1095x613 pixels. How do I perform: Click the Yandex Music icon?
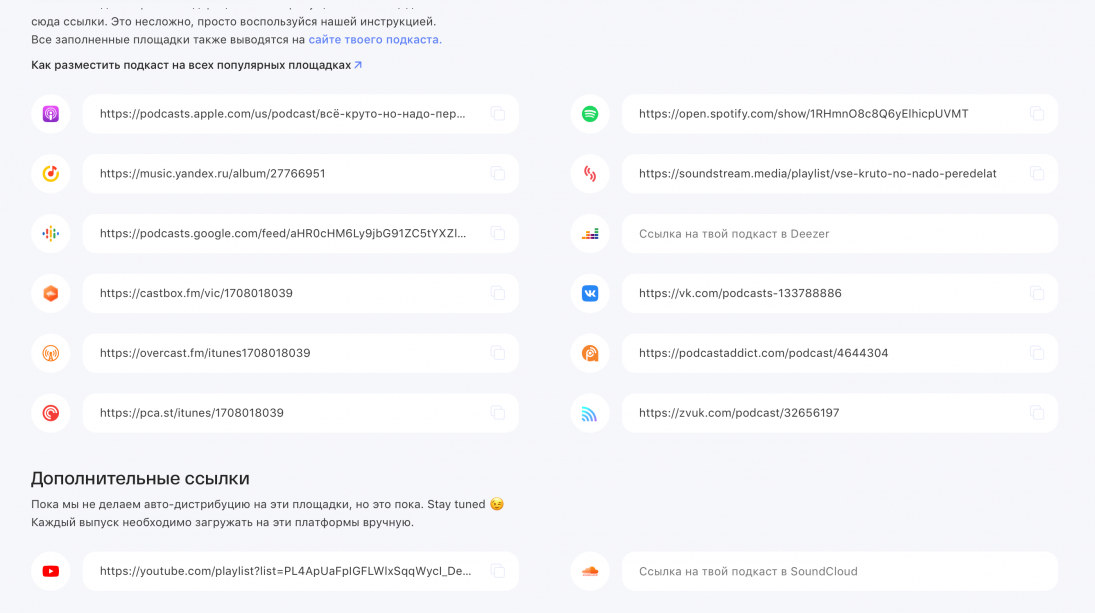click(x=50, y=174)
